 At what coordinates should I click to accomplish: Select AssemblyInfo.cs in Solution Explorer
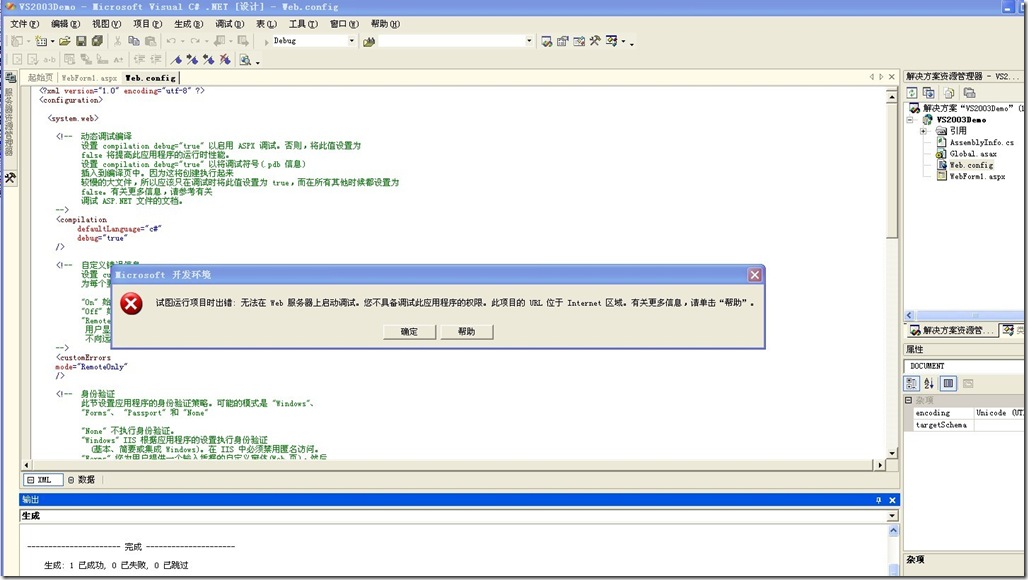click(x=981, y=142)
